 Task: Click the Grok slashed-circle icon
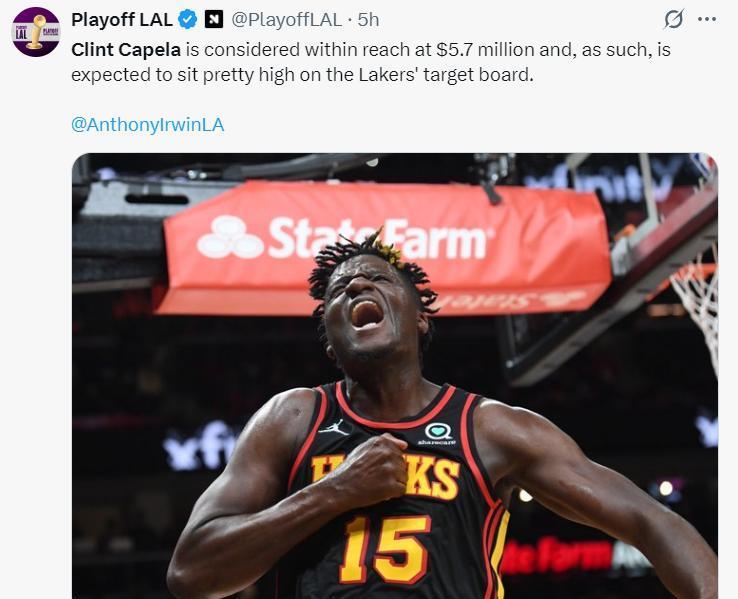(x=674, y=19)
